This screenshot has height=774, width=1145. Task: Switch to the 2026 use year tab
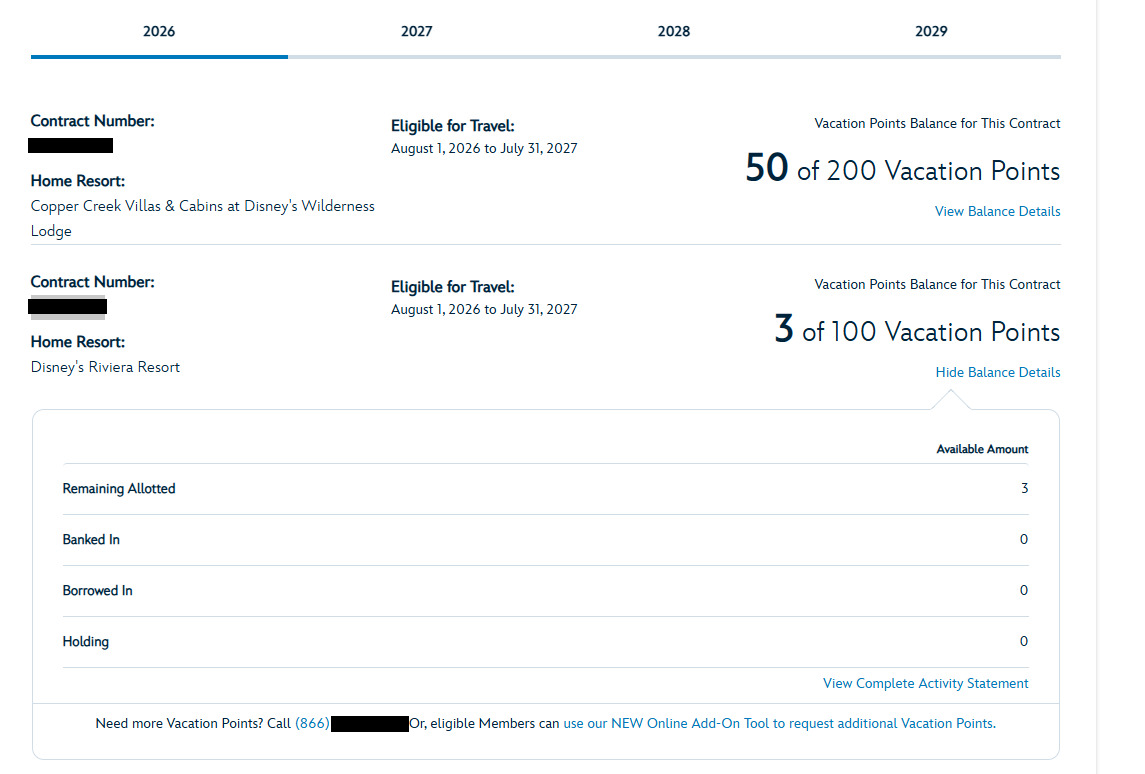click(x=159, y=31)
